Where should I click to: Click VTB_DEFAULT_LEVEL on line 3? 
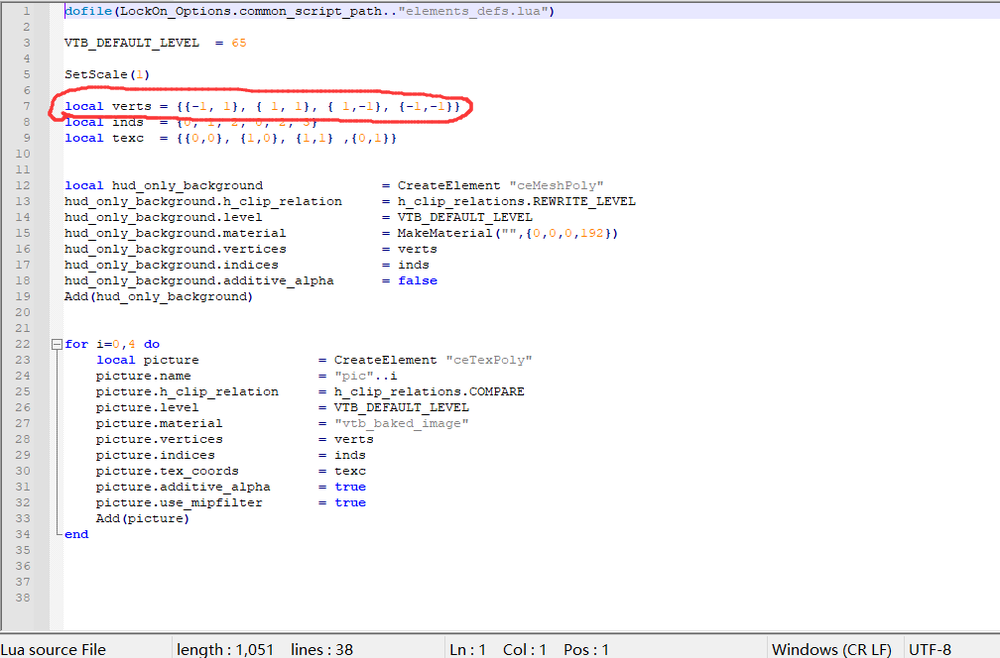click(x=131, y=43)
